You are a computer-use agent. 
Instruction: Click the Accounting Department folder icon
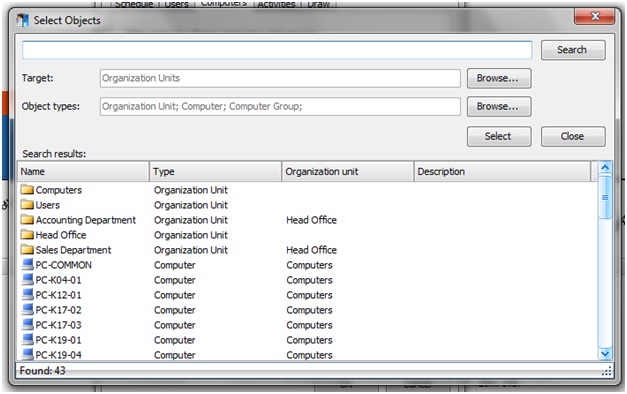click(27, 220)
